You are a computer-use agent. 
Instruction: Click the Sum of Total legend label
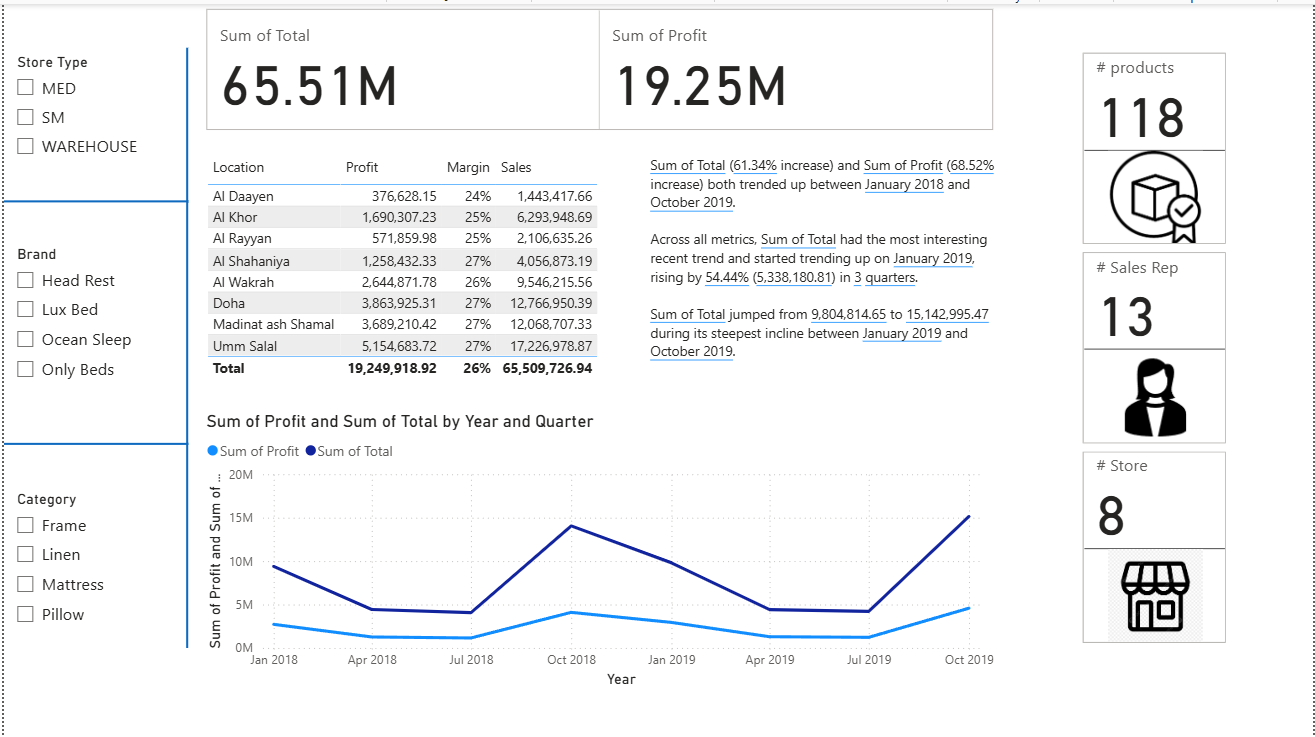pos(356,451)
